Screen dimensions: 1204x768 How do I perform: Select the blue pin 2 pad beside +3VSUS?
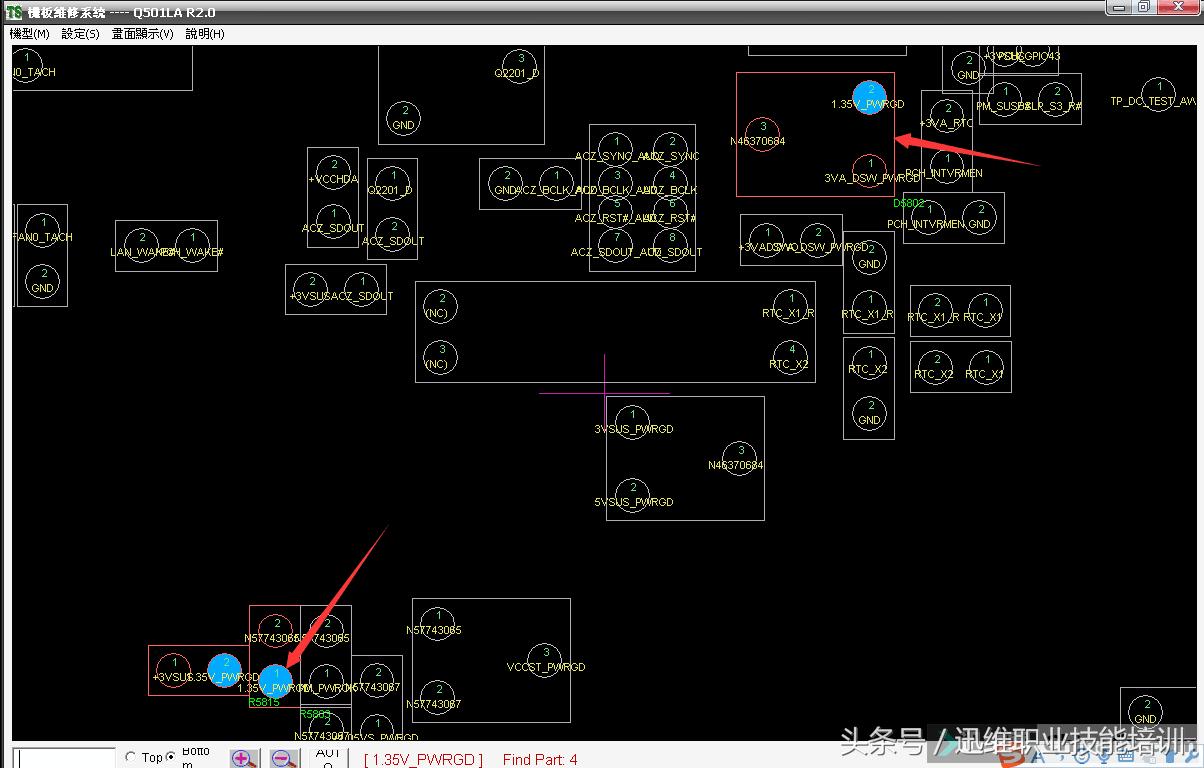pos(225,669)
